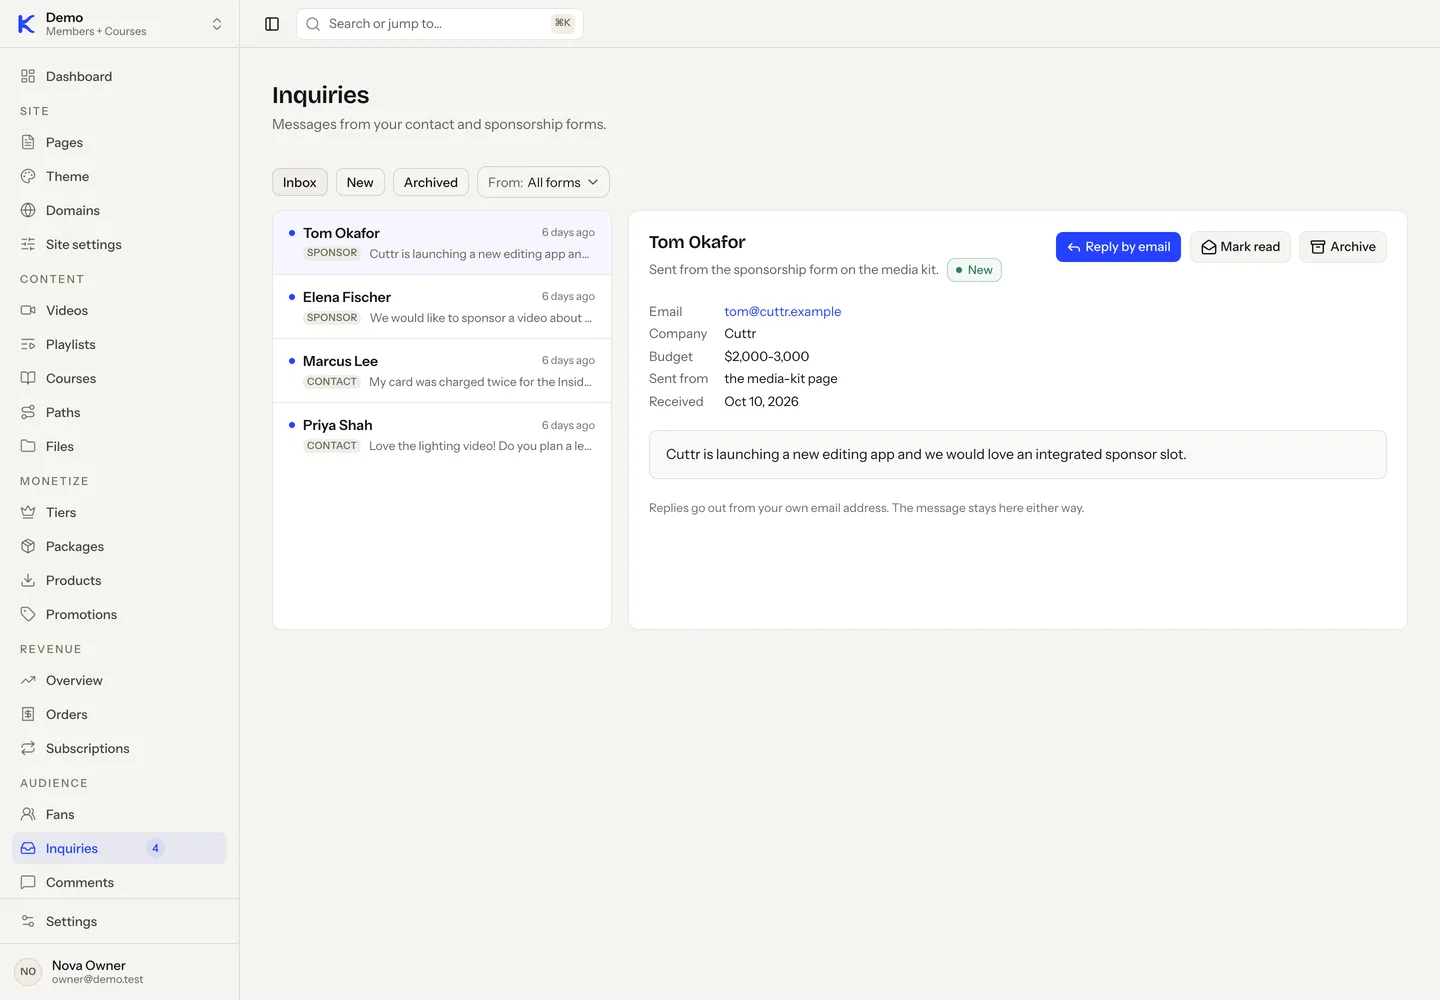
Task: Open Paths in sidebar
Action: pyautogui.click(x=119, y=412)
